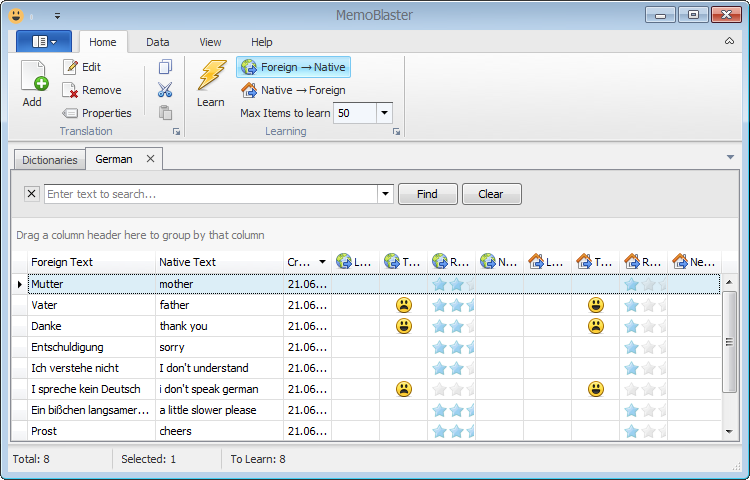This screenshot has height=480, width=750.
Task: Click globe star rating of Mutter row
Action: point(452,284)
